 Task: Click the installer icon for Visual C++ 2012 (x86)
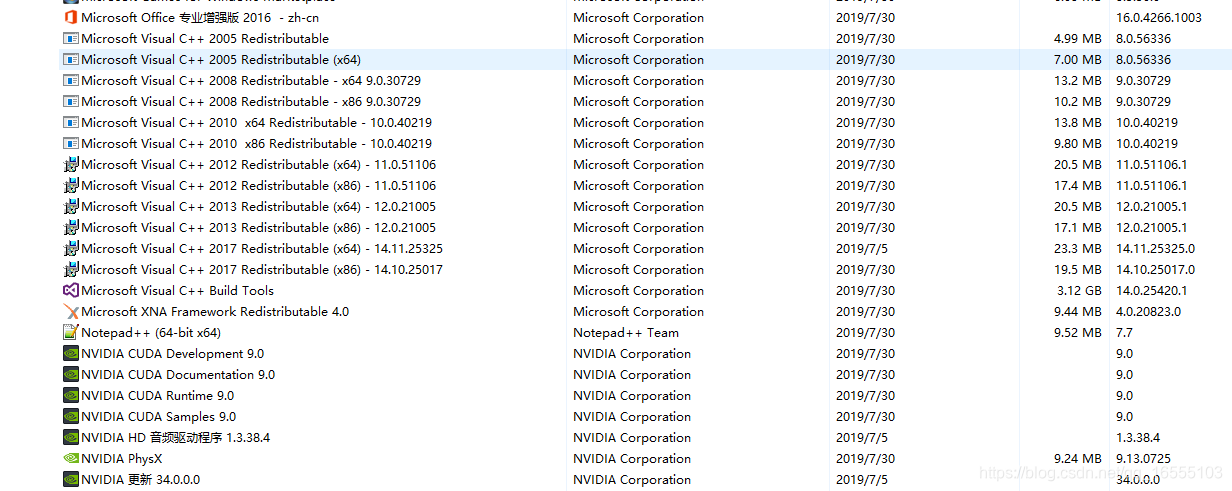coord(71,186)
